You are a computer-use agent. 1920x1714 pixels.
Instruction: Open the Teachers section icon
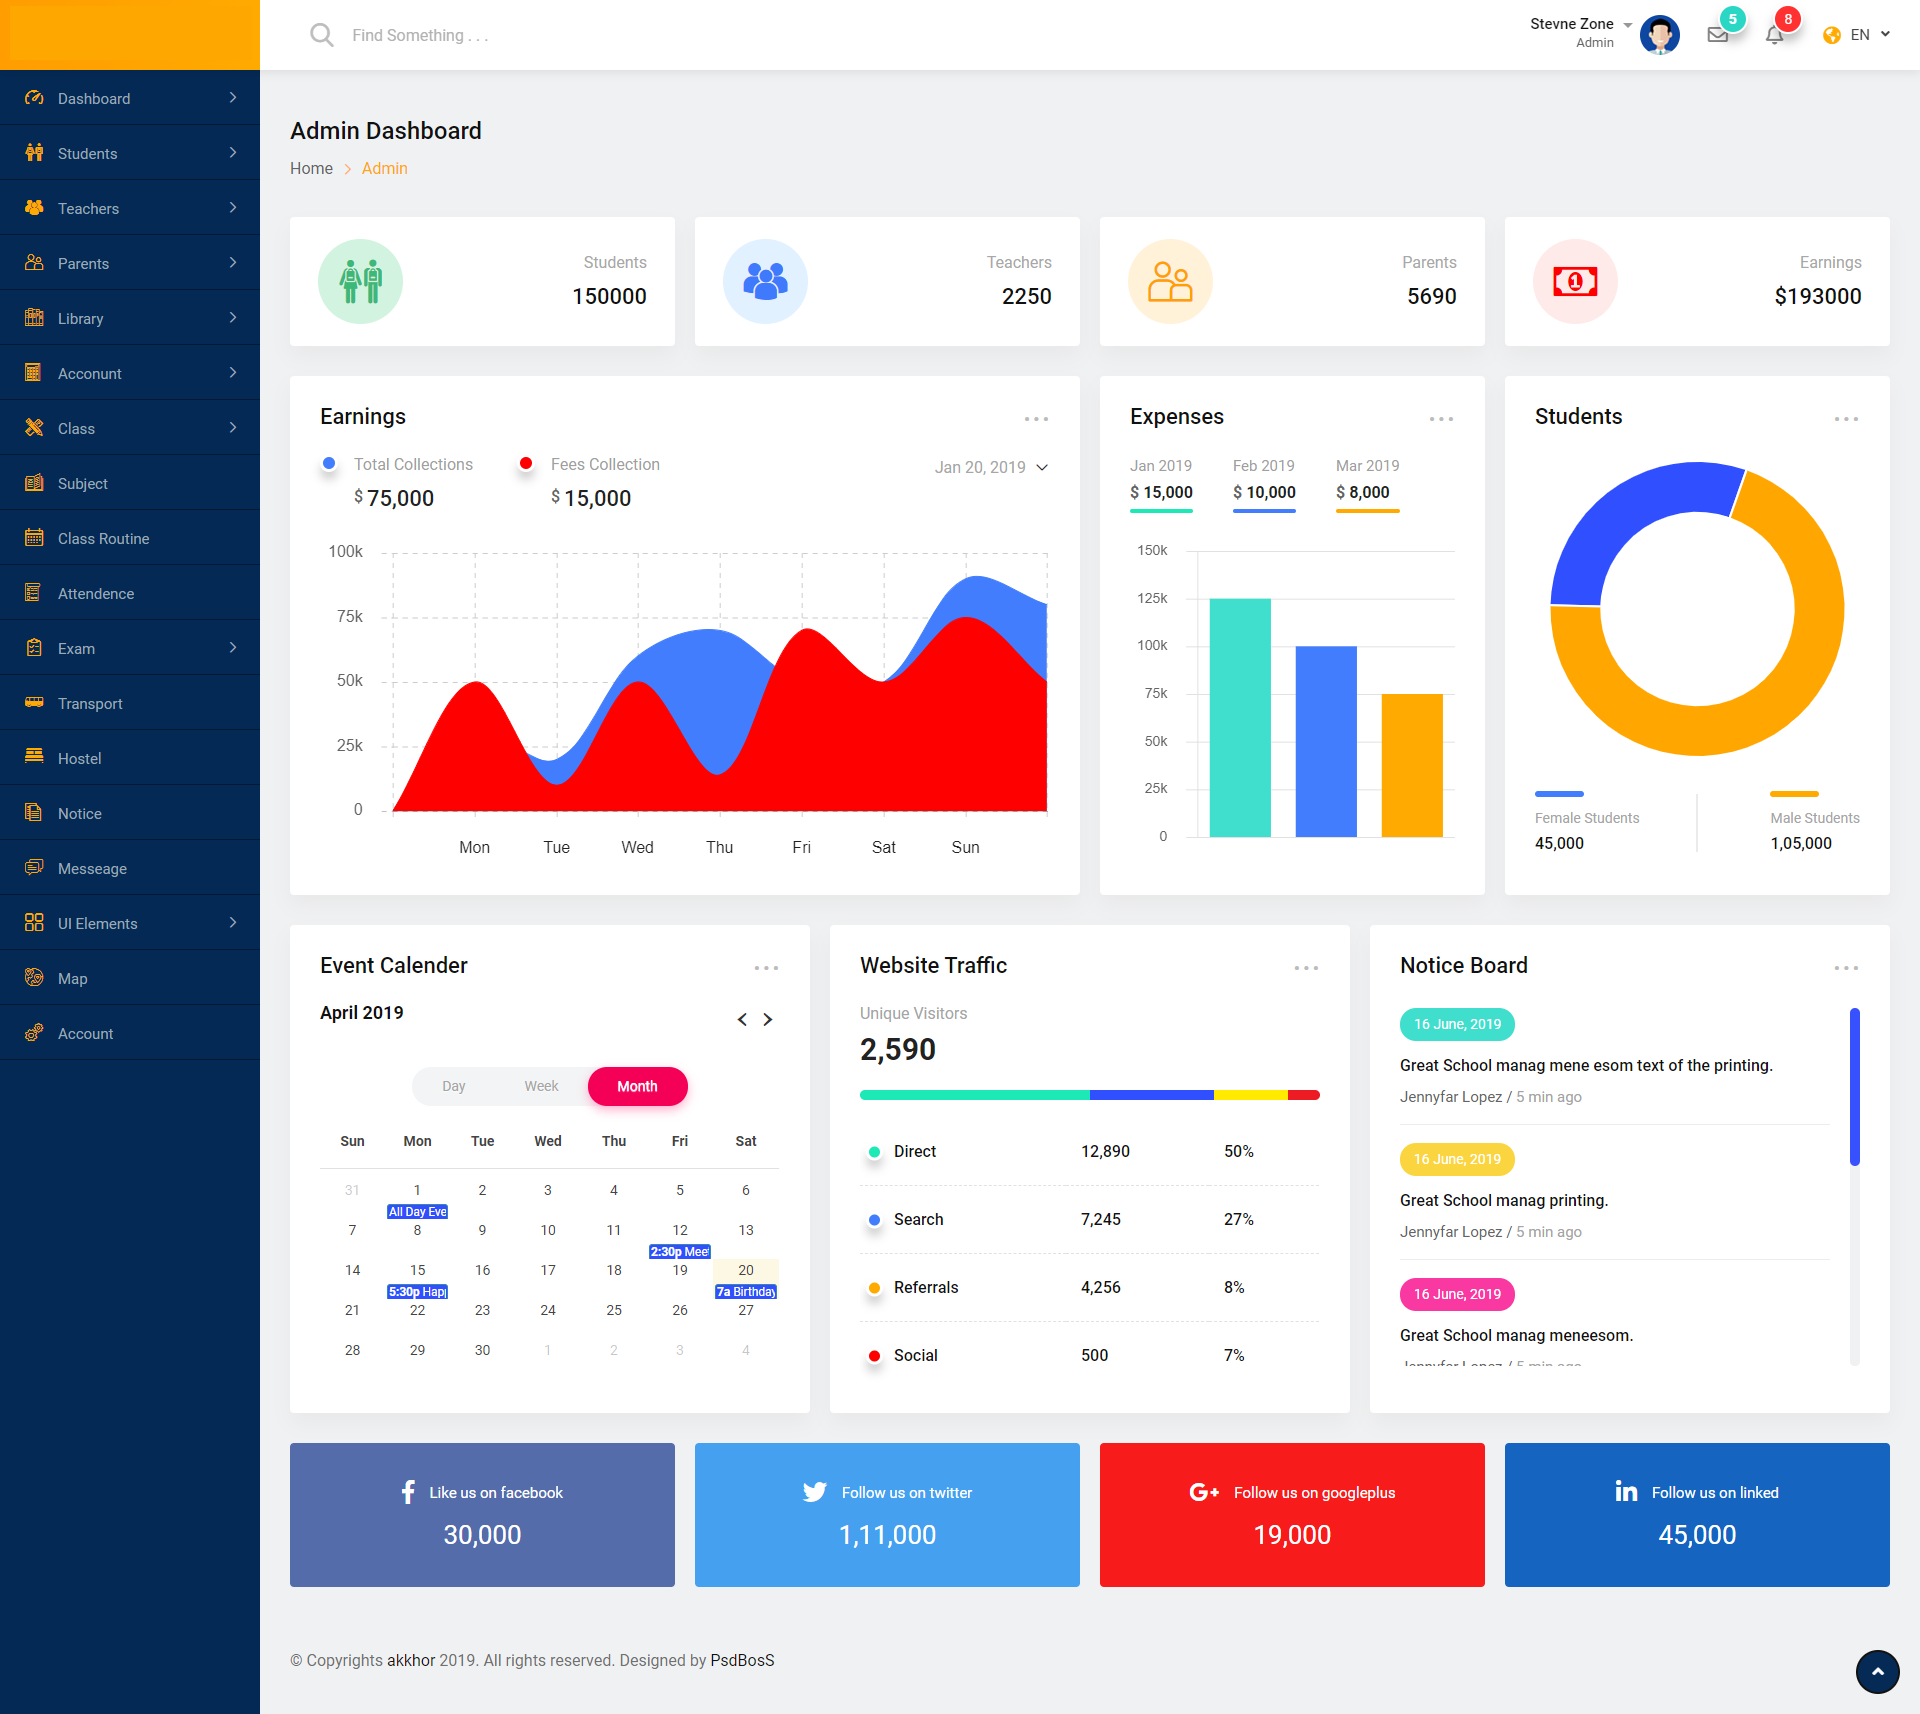click(34, 208)
